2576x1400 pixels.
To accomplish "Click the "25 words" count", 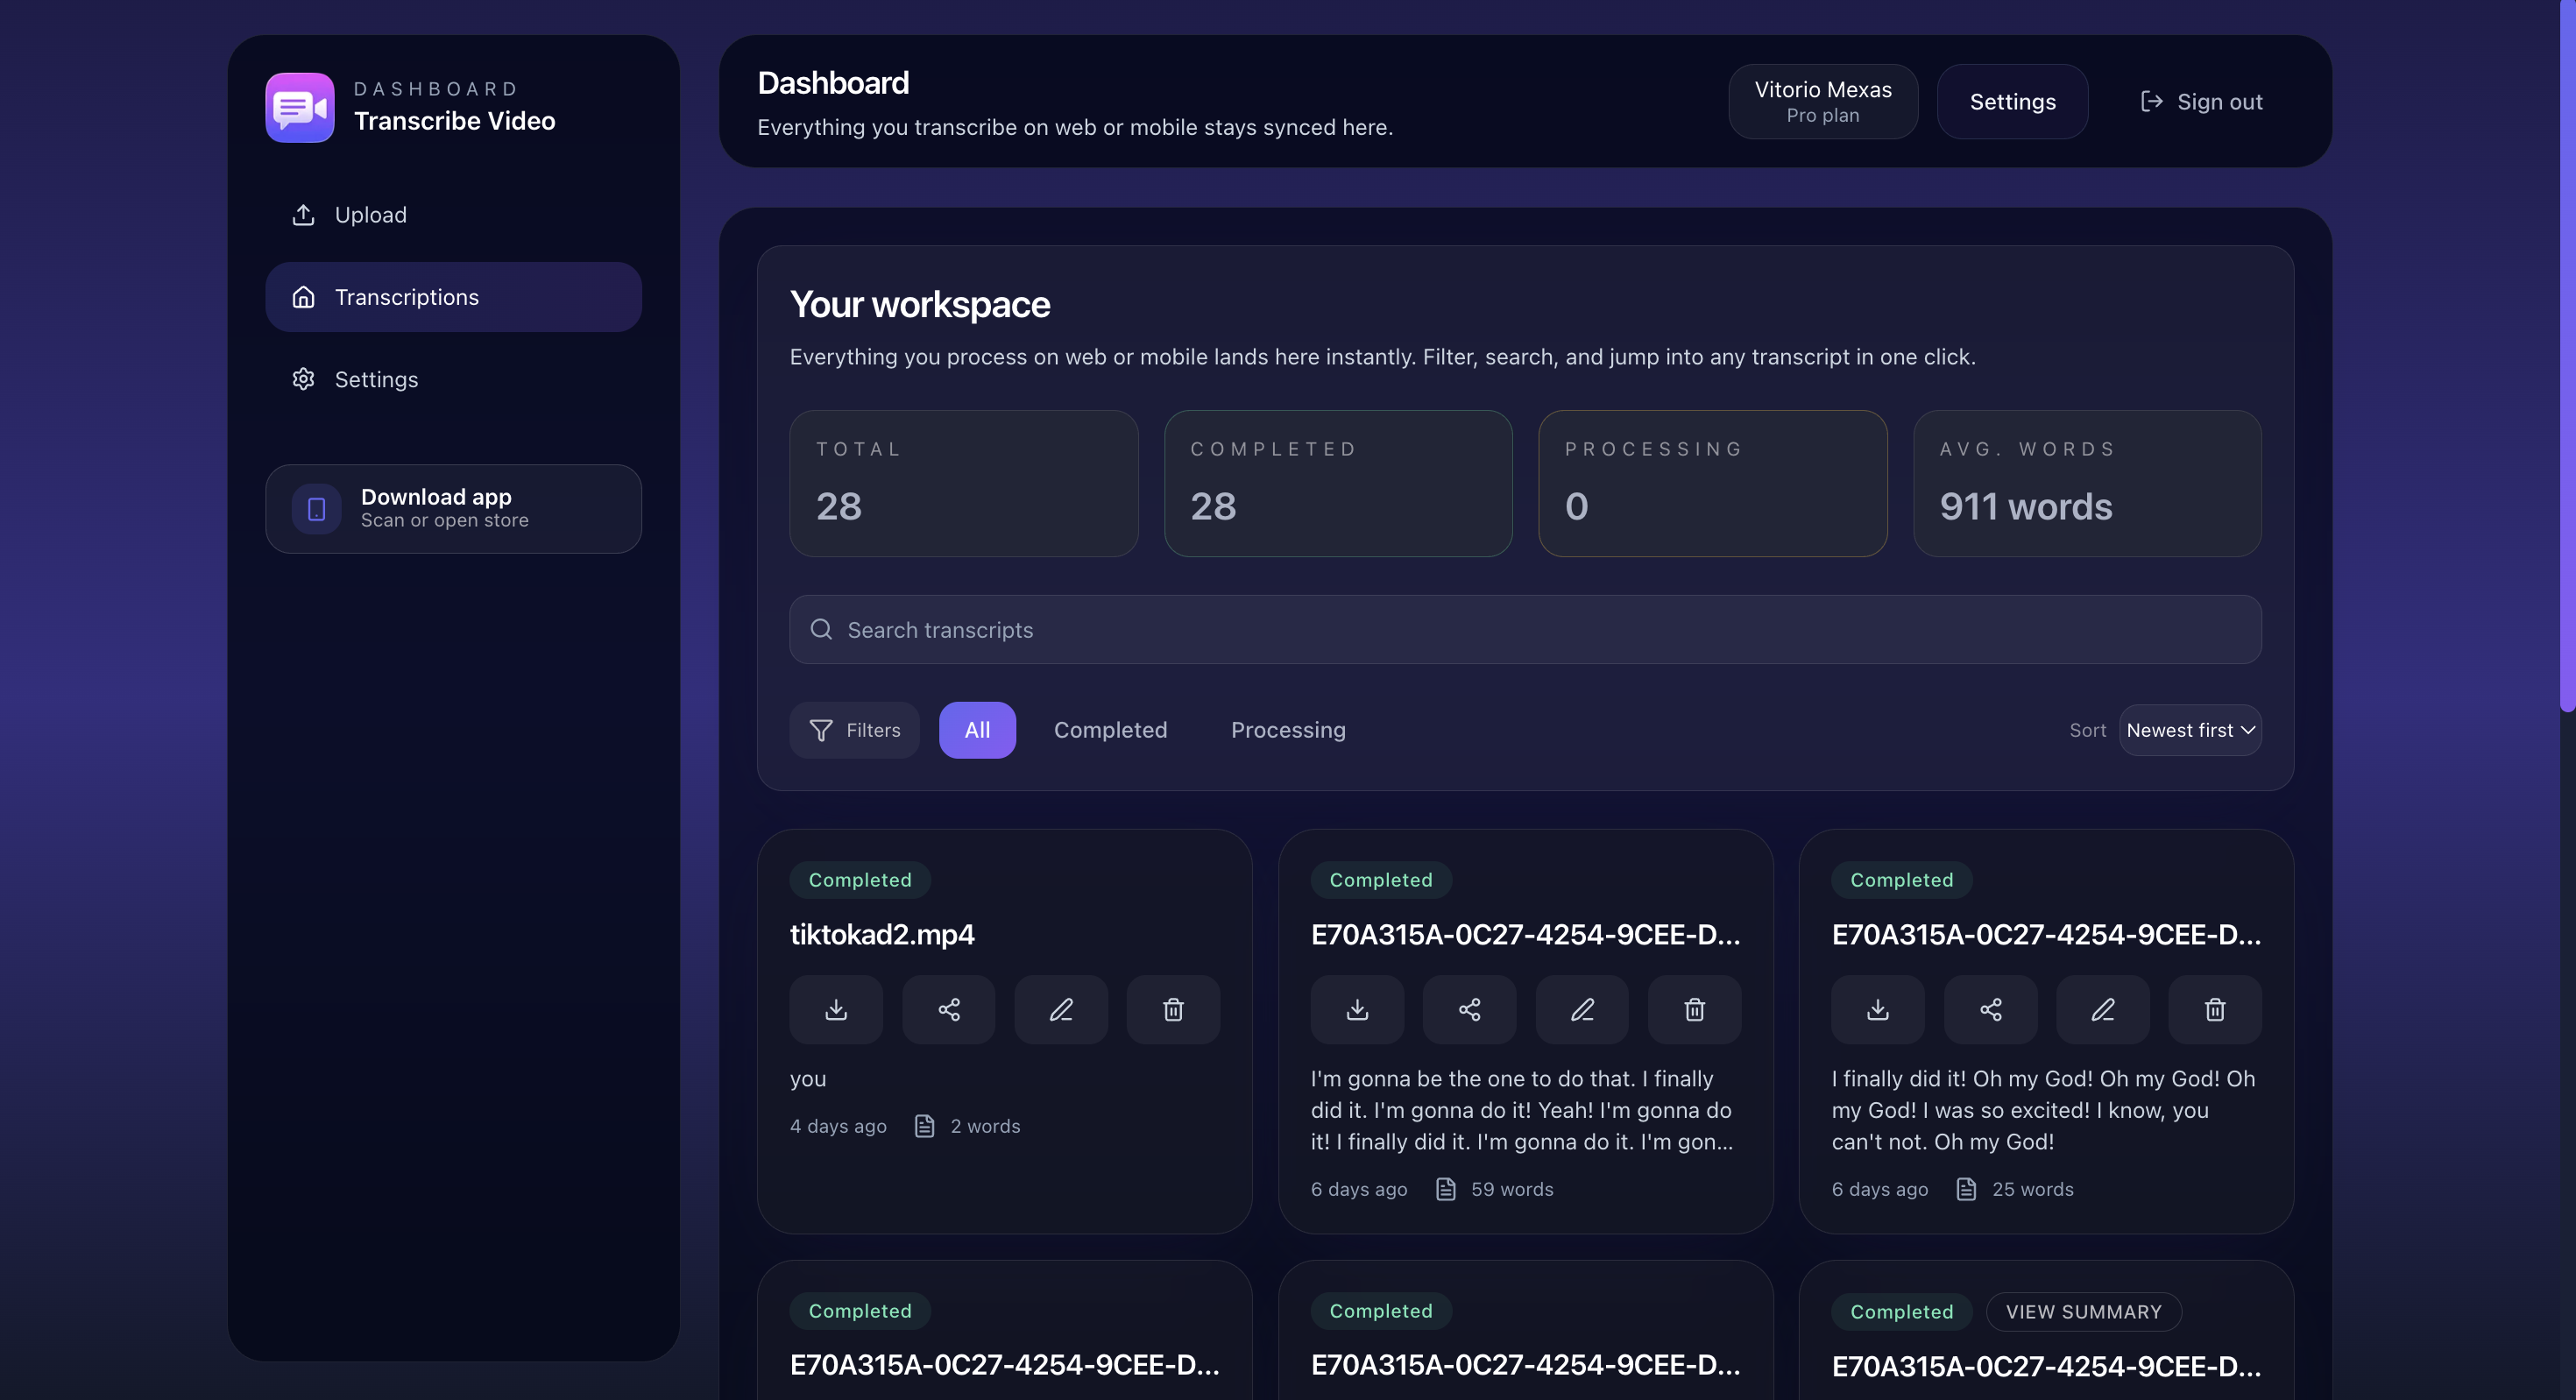I will 2033,1189.
